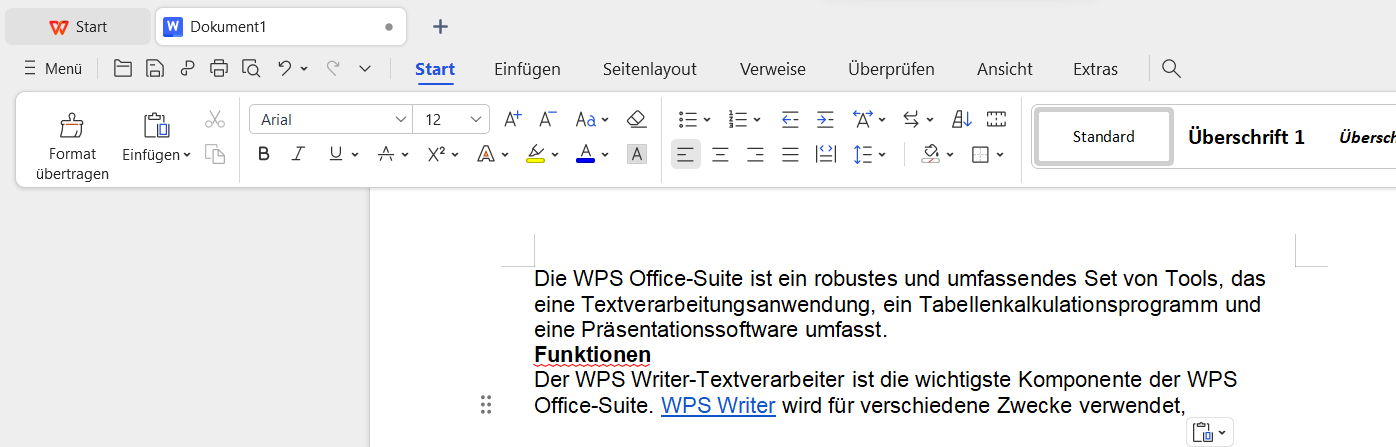Viewport: 1396px width, 447px height.
Task: Click the Format übertragen paintbrush icon
Action: 72,125
